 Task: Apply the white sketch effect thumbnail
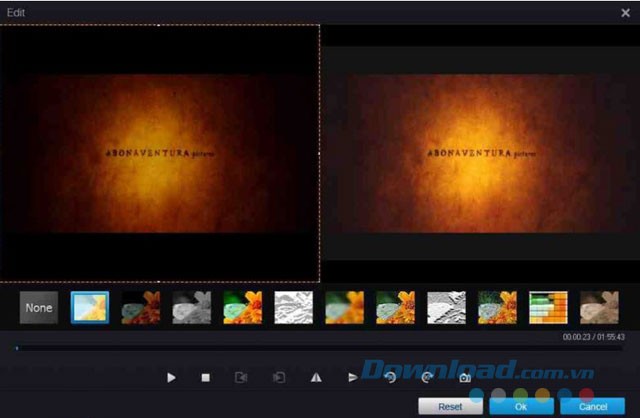pyautogui.click(x=293, y=307)
